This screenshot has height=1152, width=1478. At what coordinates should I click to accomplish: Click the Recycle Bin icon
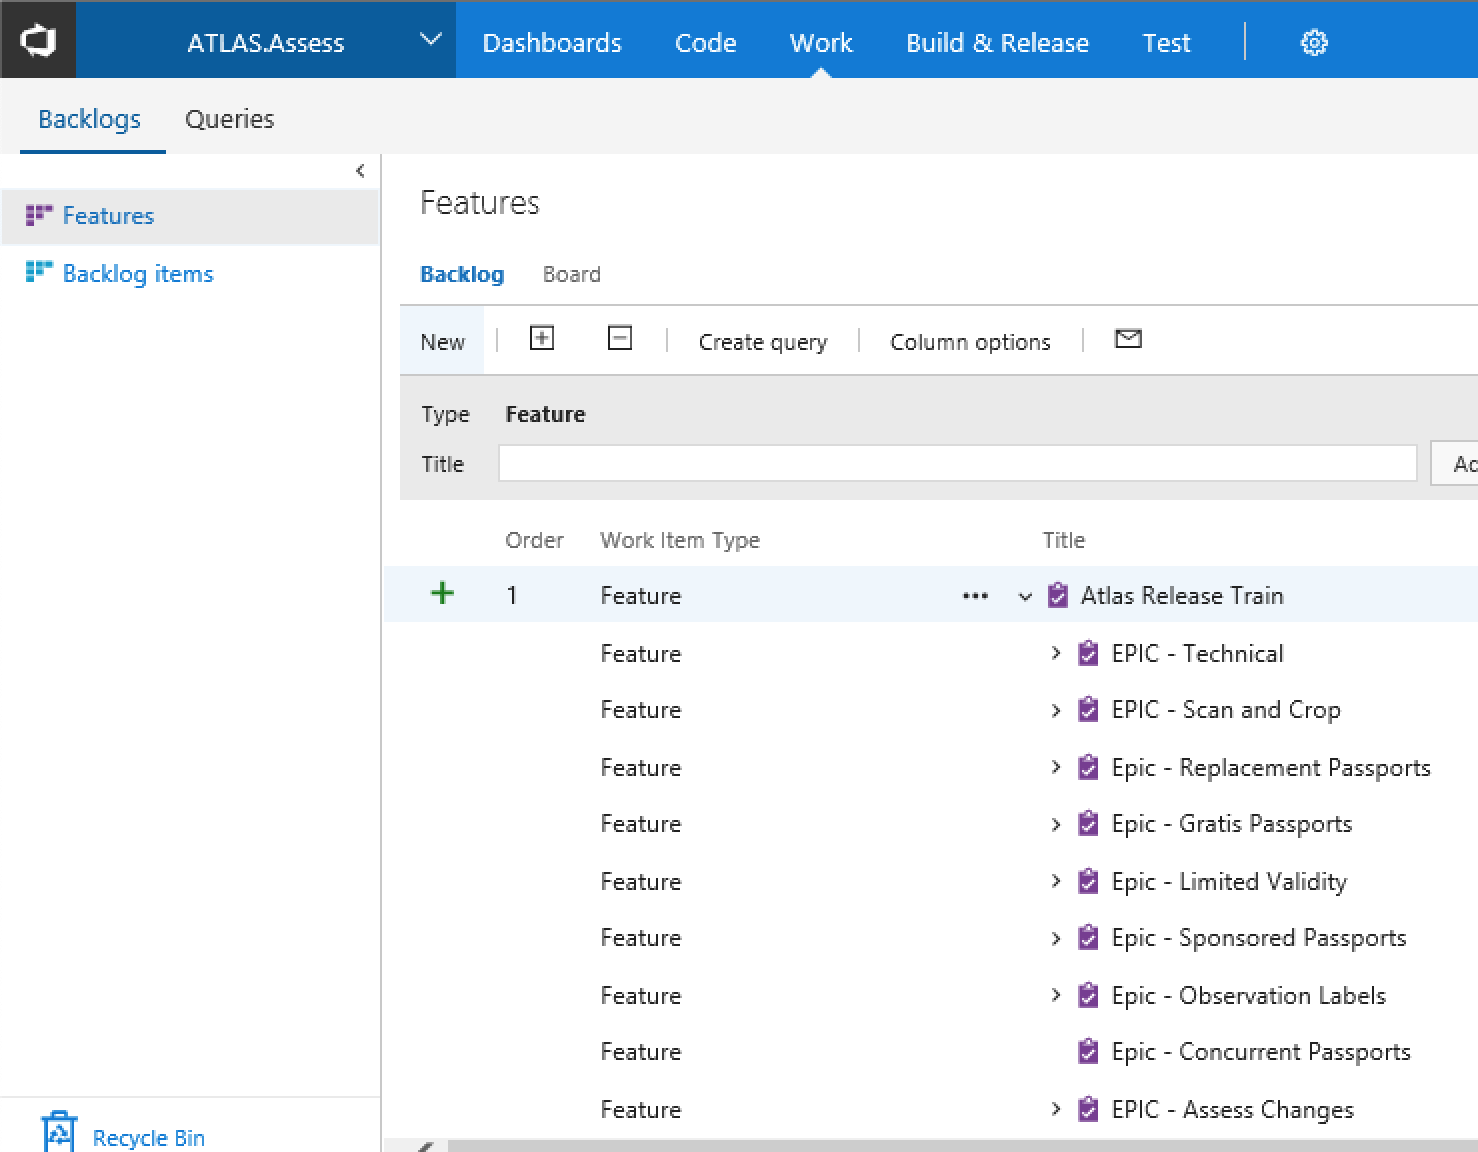[59, 1132]
